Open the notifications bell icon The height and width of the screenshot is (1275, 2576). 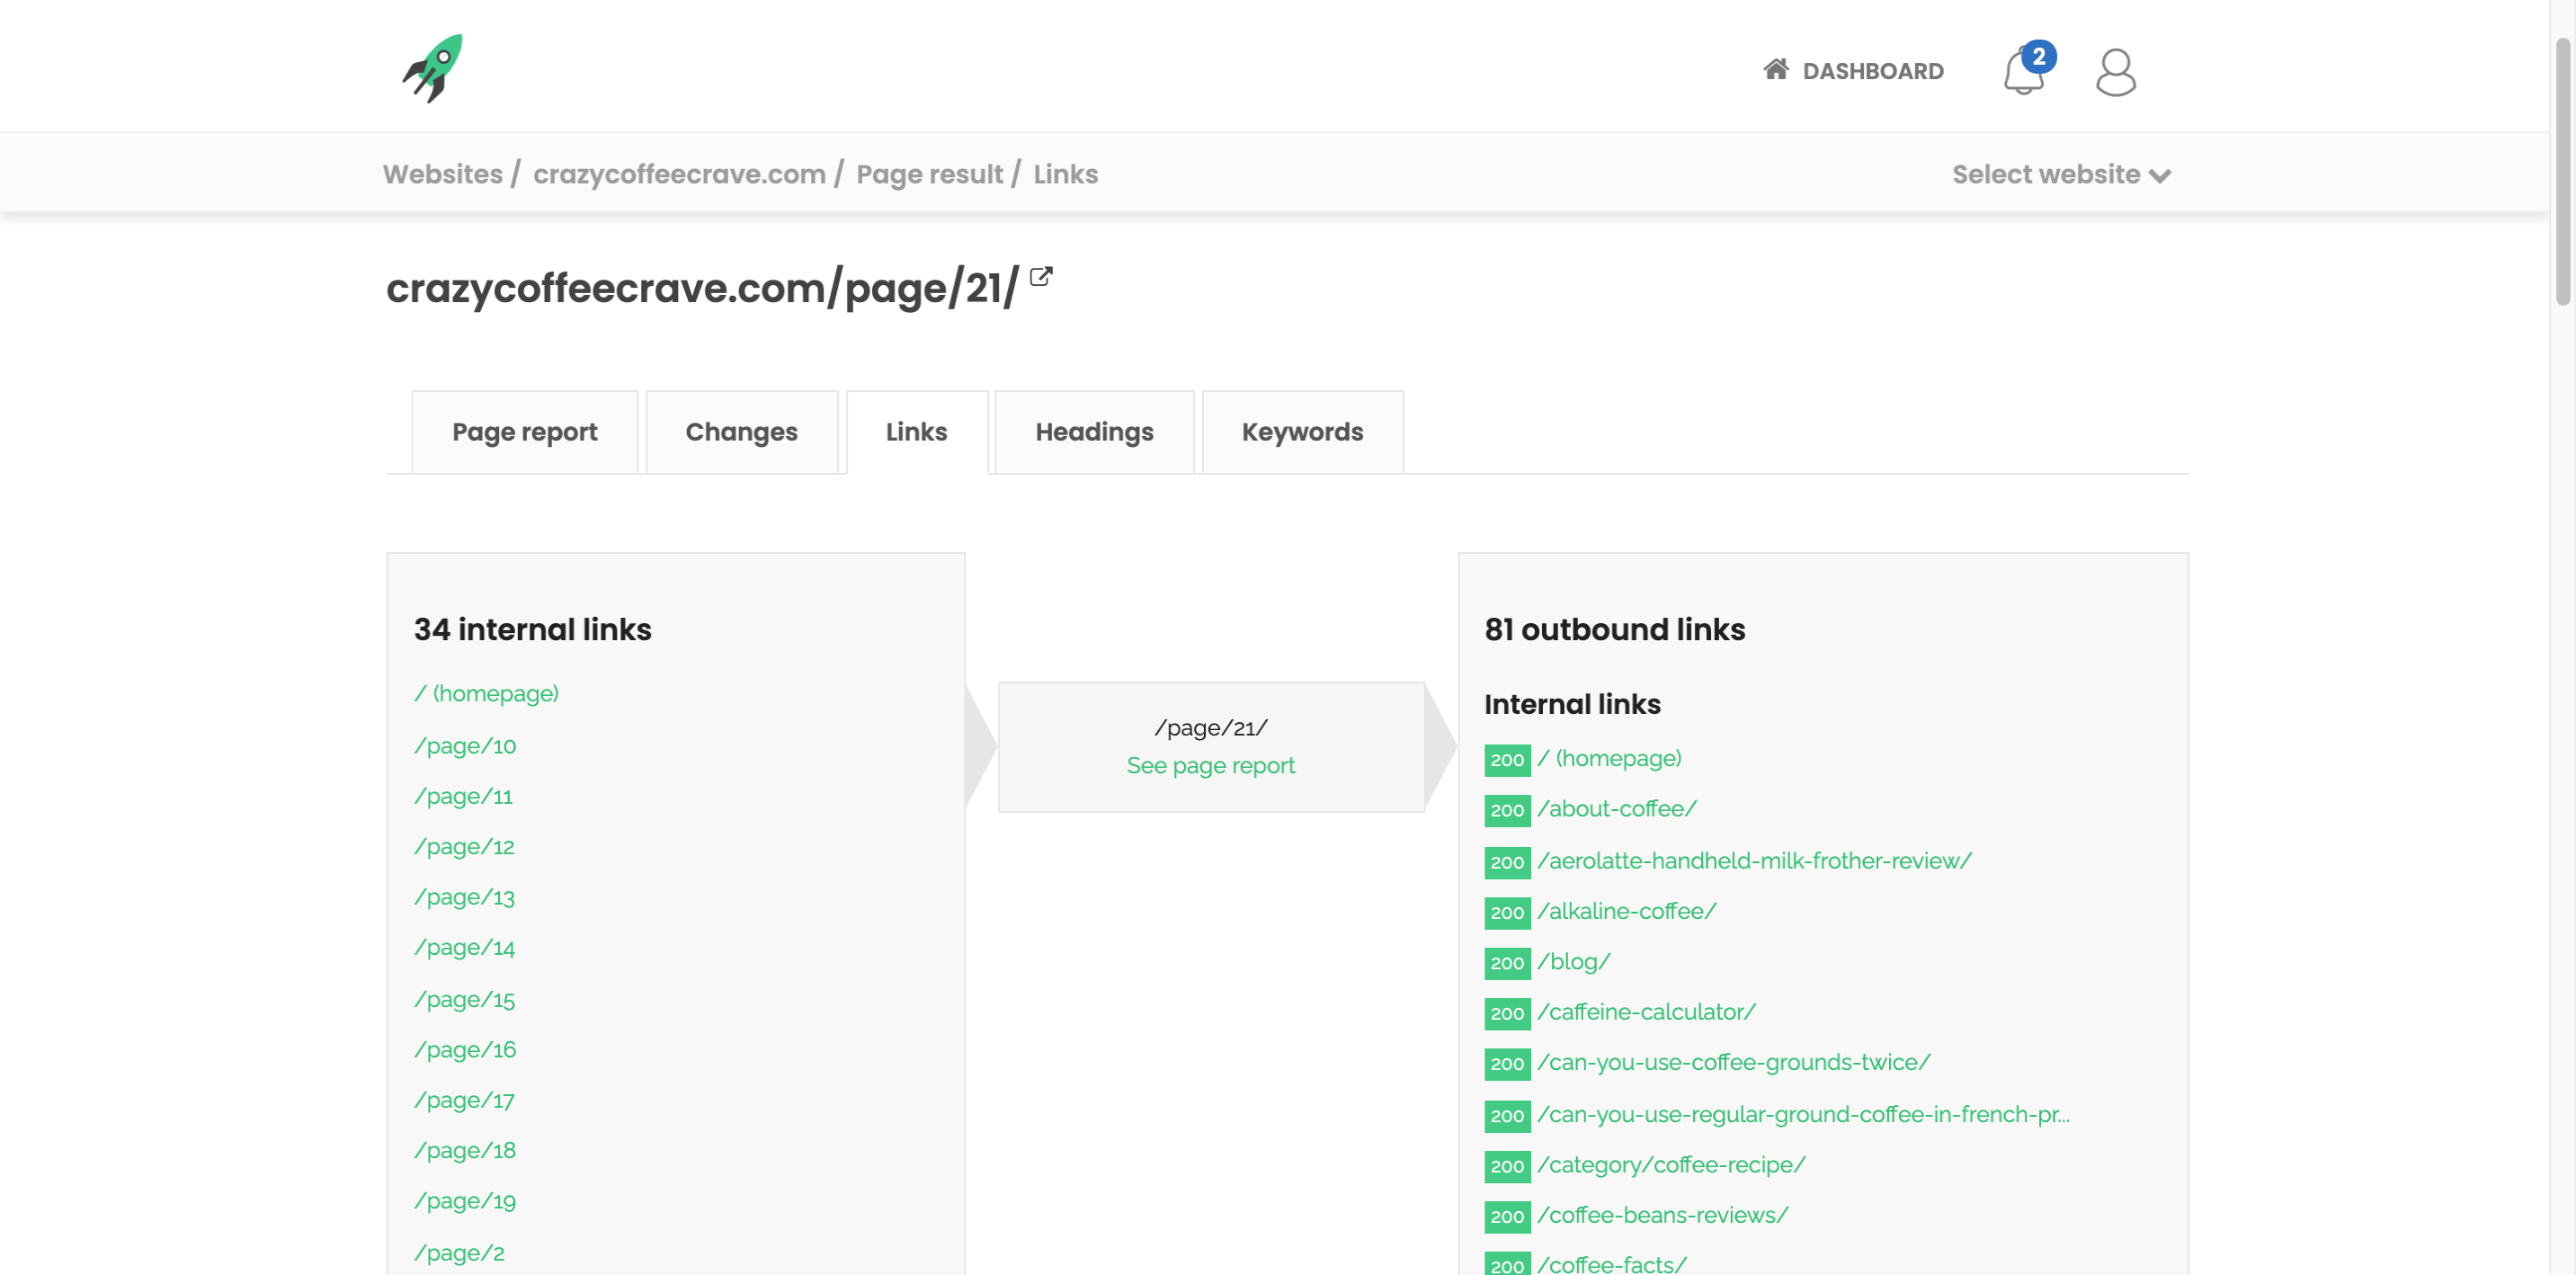(x=2021, y=75)
